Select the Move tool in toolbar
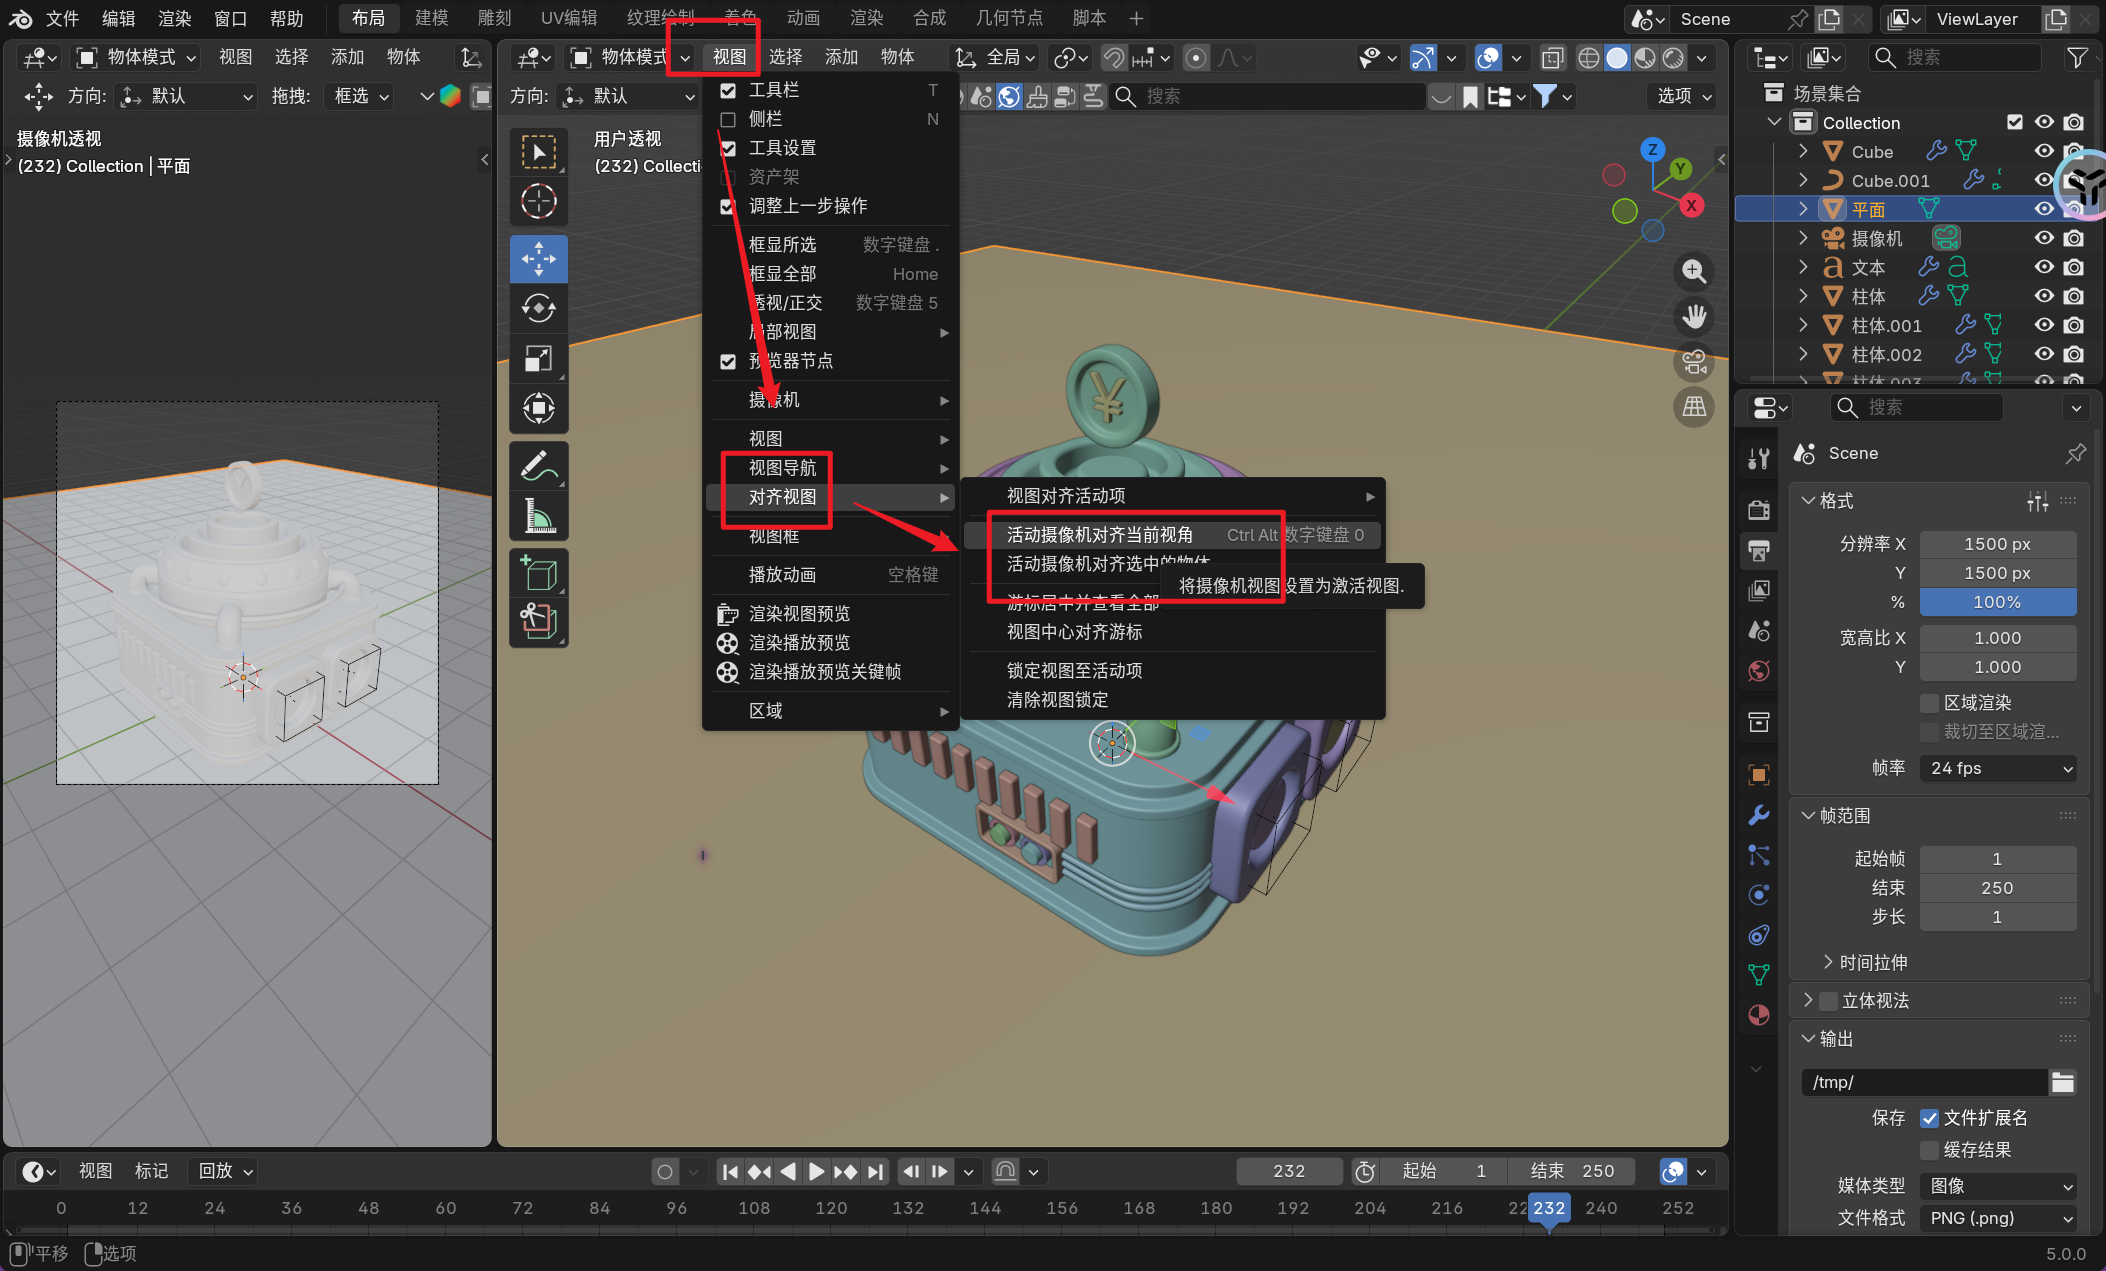The image size is (2106, 1271). coord(538,259)
